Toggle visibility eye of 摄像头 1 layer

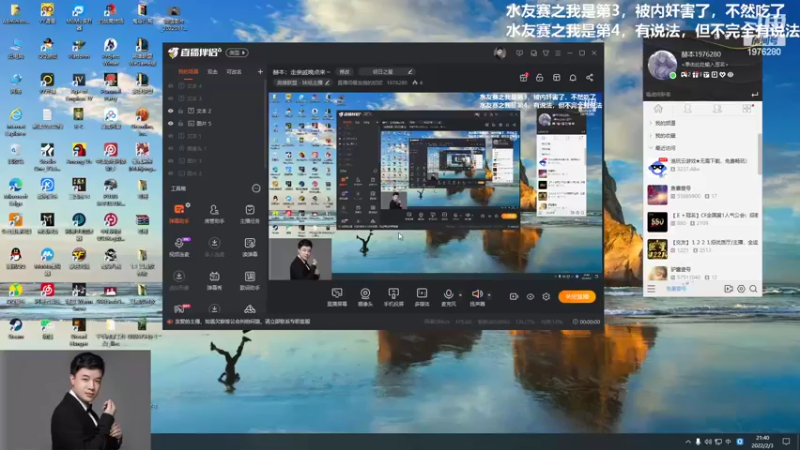(x=171, y=148)
